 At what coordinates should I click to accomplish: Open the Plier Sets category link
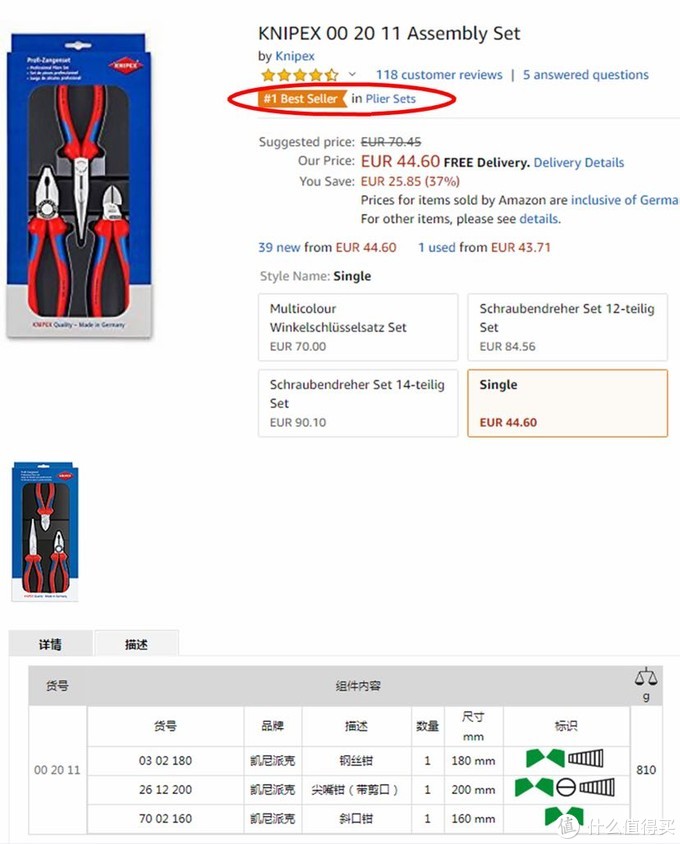point(390,99)
